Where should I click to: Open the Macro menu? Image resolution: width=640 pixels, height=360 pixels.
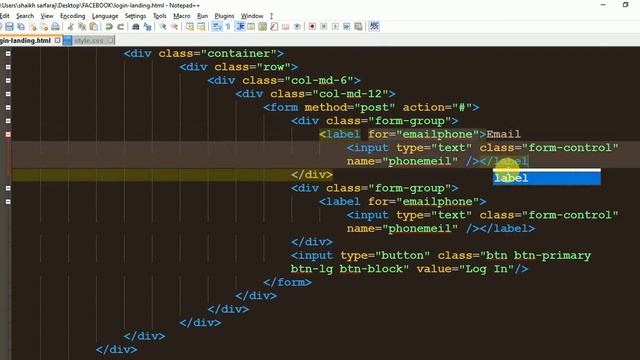182,16
